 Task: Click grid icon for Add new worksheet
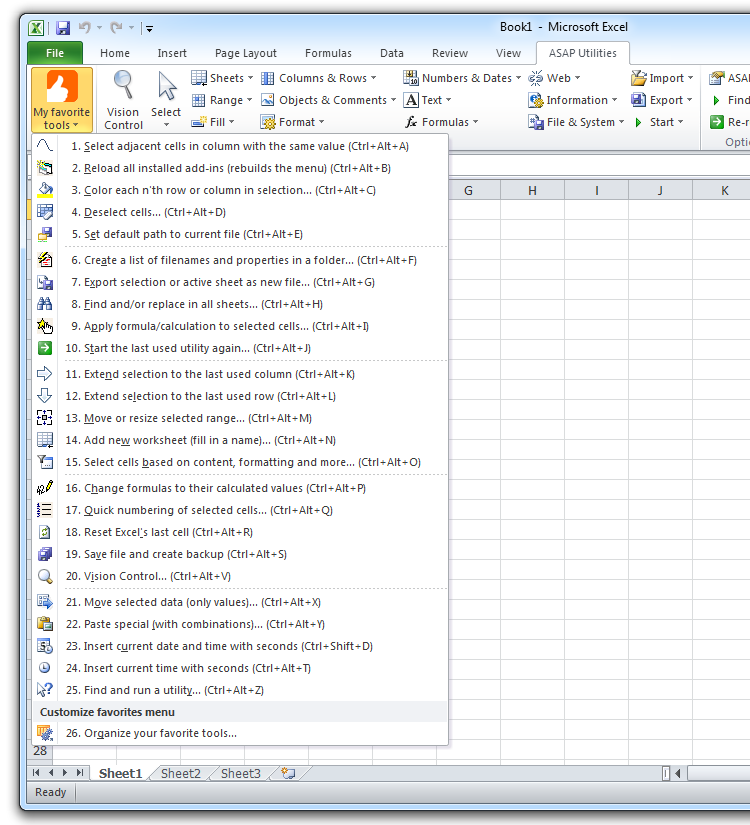point(45,440)
